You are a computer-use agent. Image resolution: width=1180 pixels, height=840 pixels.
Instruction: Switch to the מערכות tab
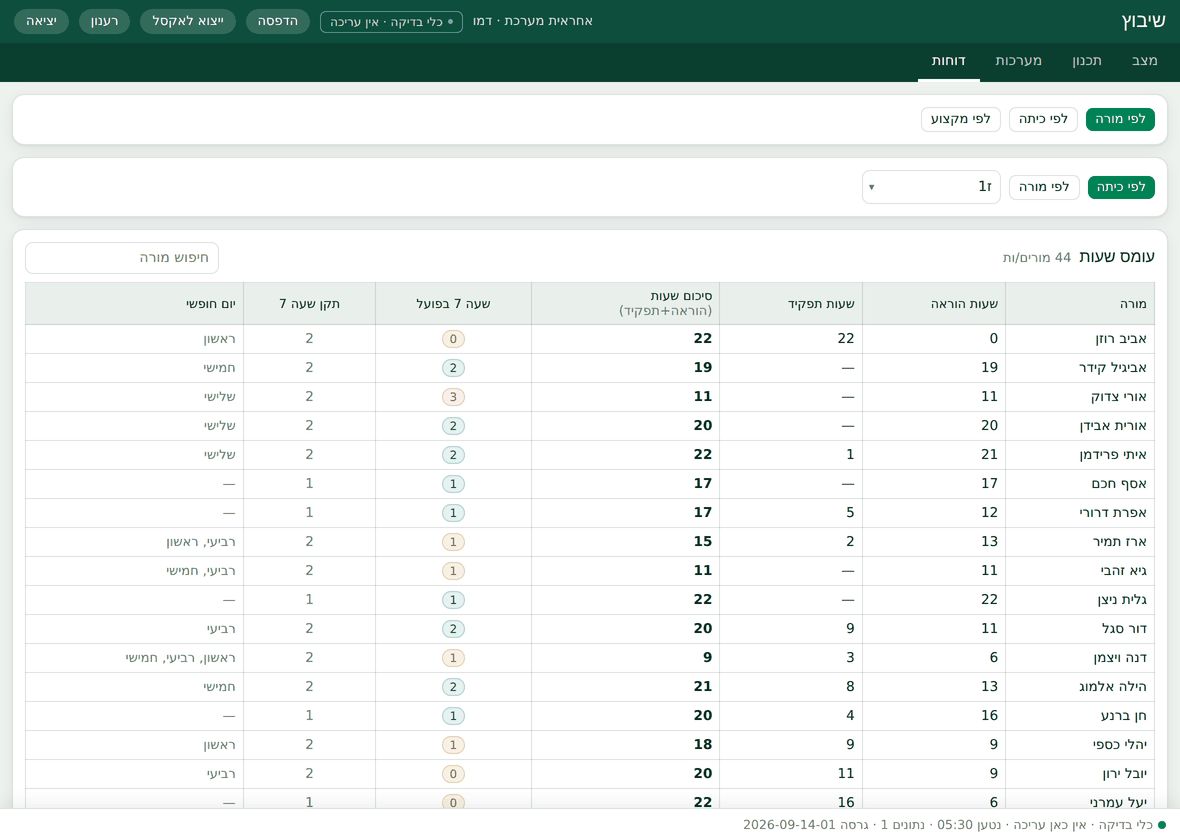(x=1018, y=61)
